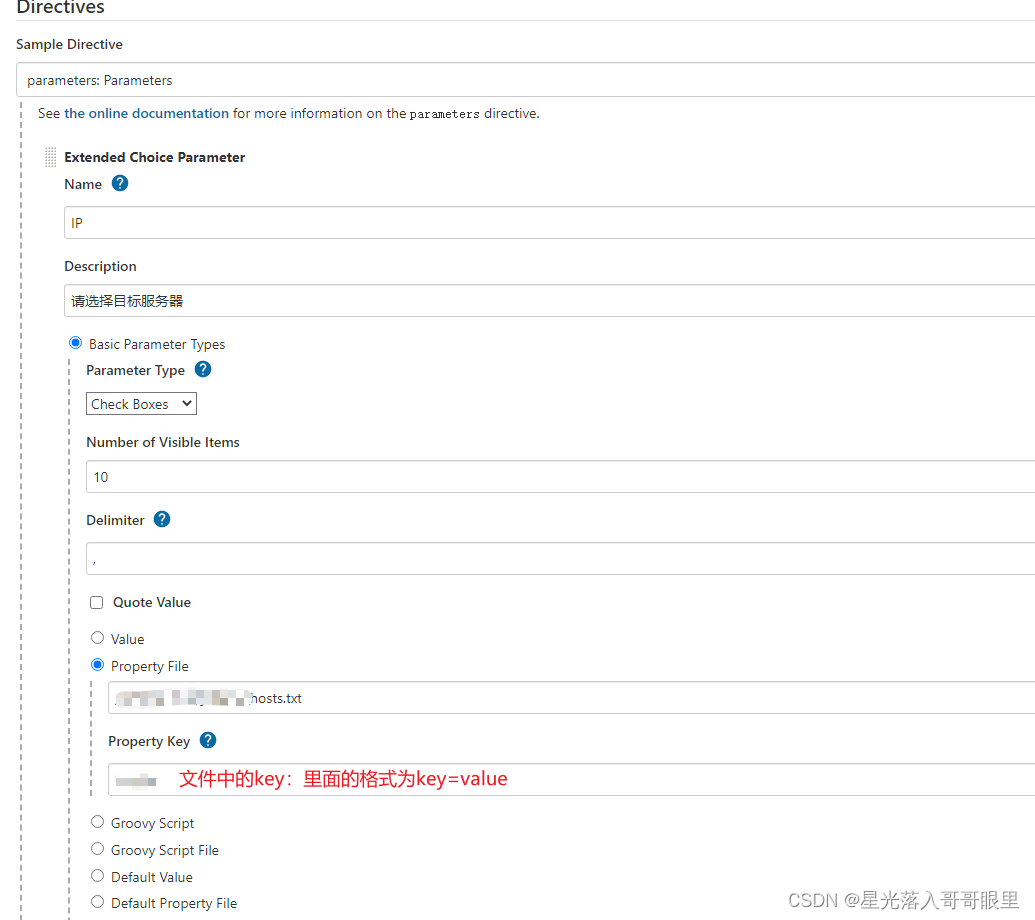Screen dimensions: 1035x920
Task: Select the Groovy Script option
Action: [97, 821]
